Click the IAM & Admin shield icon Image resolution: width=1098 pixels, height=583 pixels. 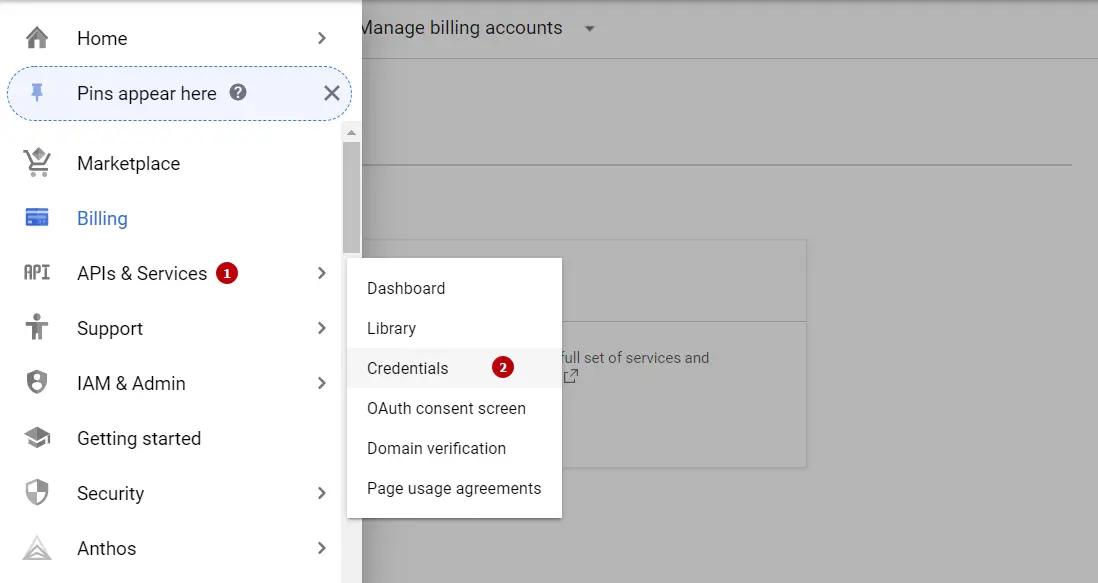pos(37,383)
